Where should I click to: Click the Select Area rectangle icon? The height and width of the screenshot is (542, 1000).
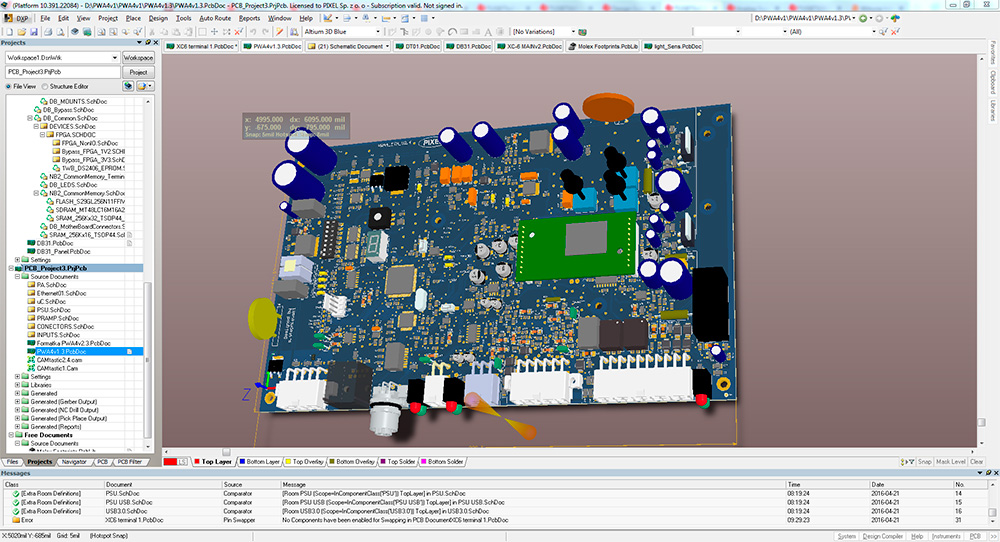[202, 31]
